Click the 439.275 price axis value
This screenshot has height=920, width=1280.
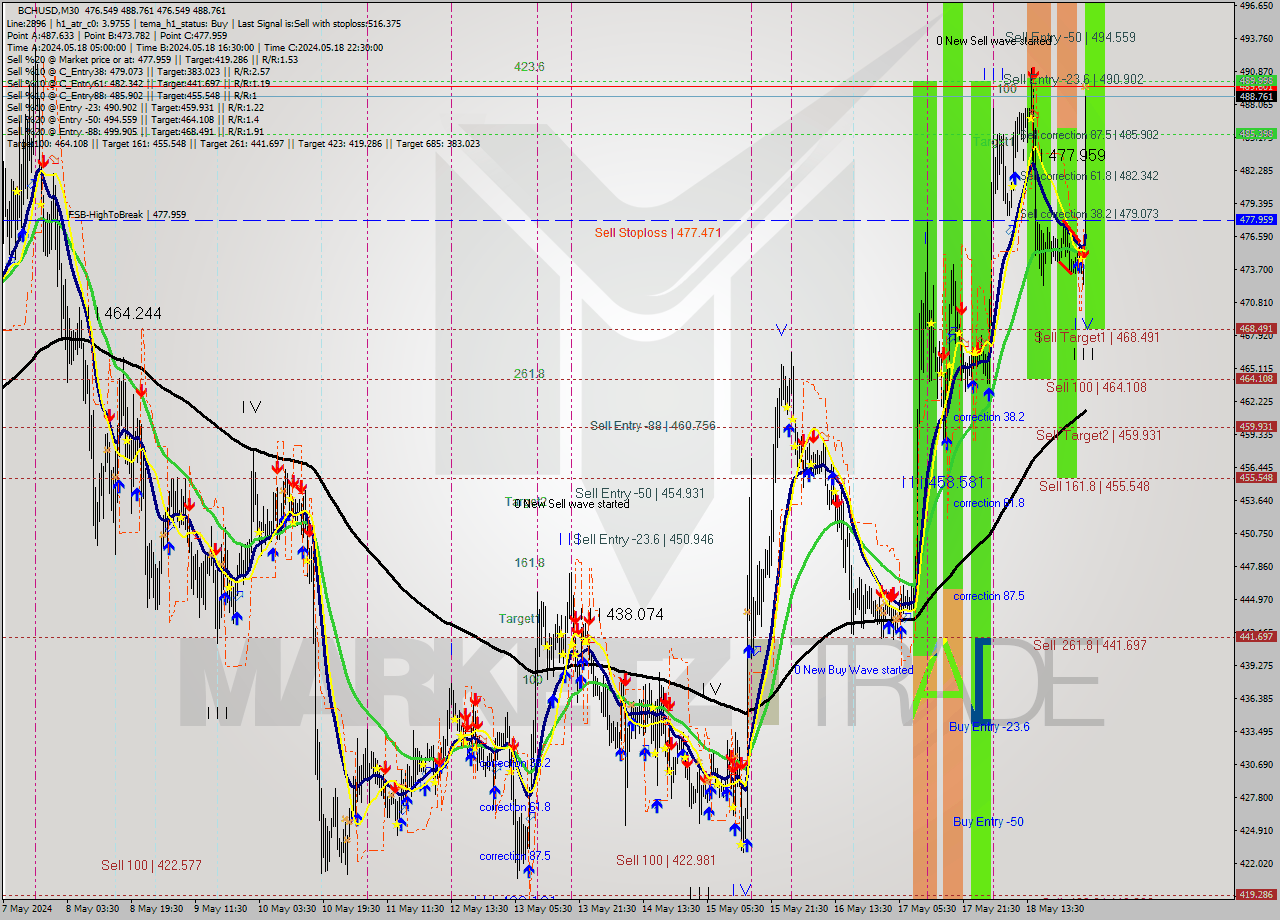(1257, 665)
